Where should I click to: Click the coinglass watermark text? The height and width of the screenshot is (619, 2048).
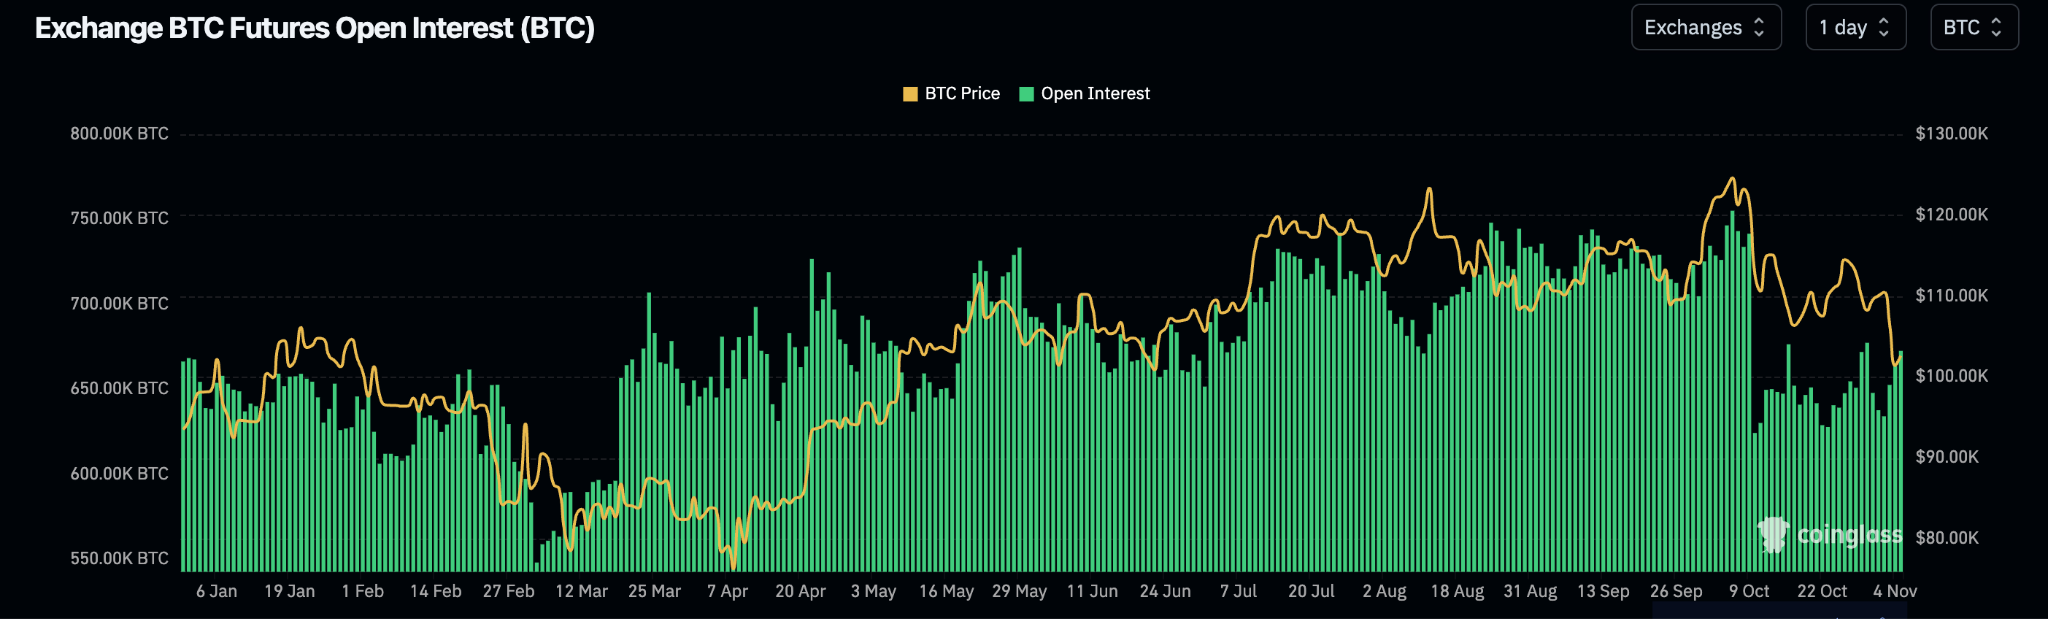1849,535
